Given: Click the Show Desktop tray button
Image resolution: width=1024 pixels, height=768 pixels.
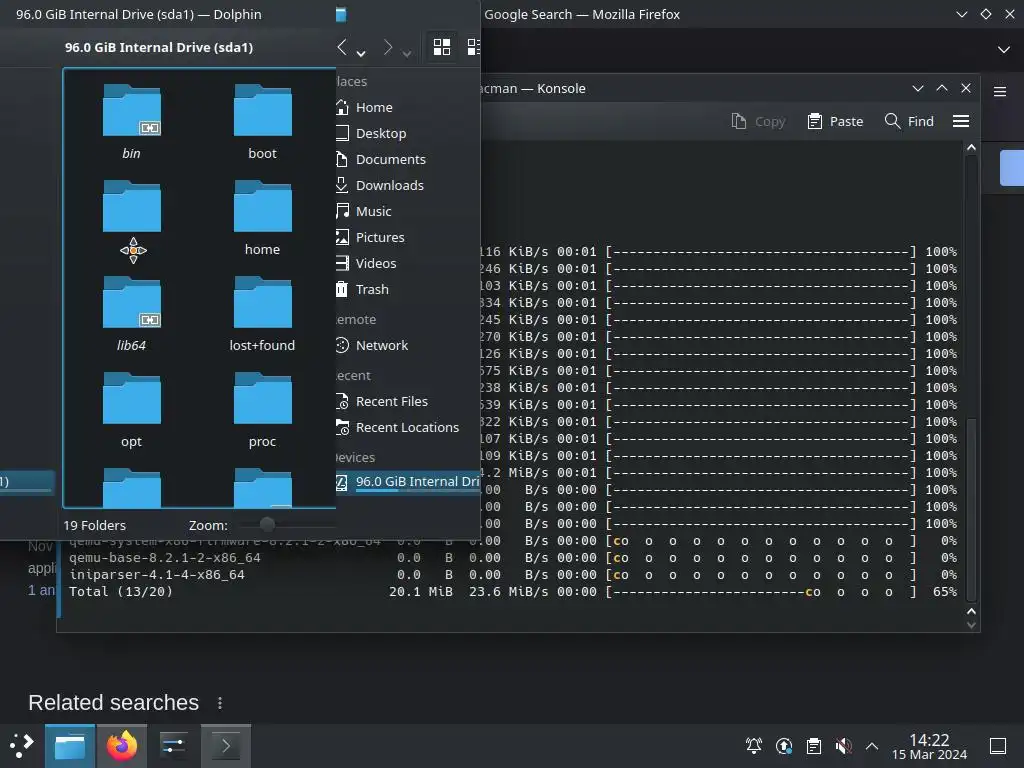Looking at the screenshot, I should click(x=998, y=746).
